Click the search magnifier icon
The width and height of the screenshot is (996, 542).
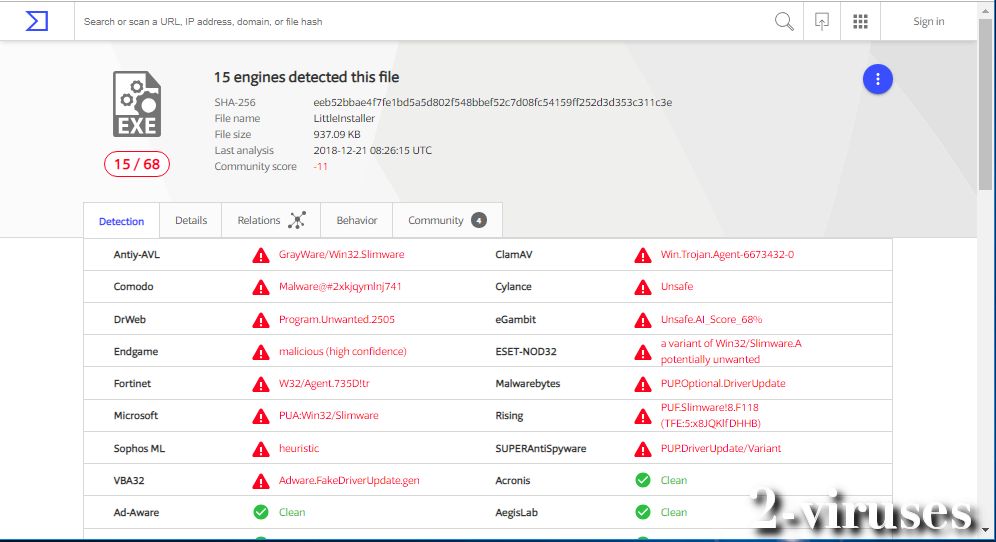[784, 22]
